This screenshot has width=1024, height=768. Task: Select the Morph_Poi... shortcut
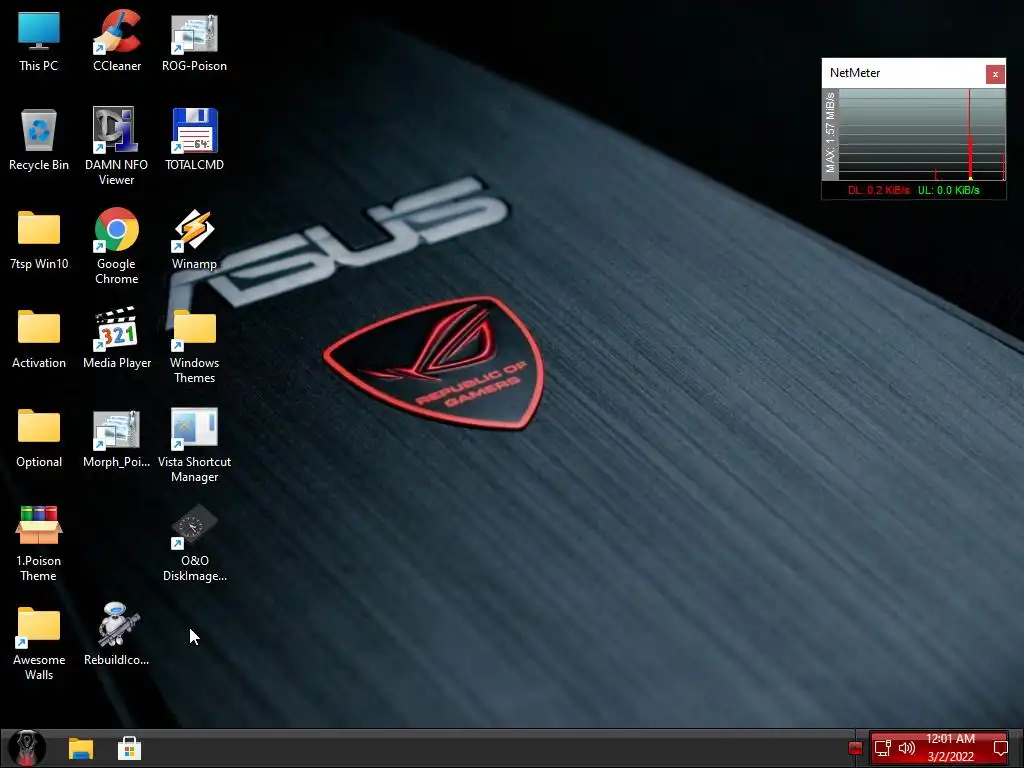coord(116,438)
